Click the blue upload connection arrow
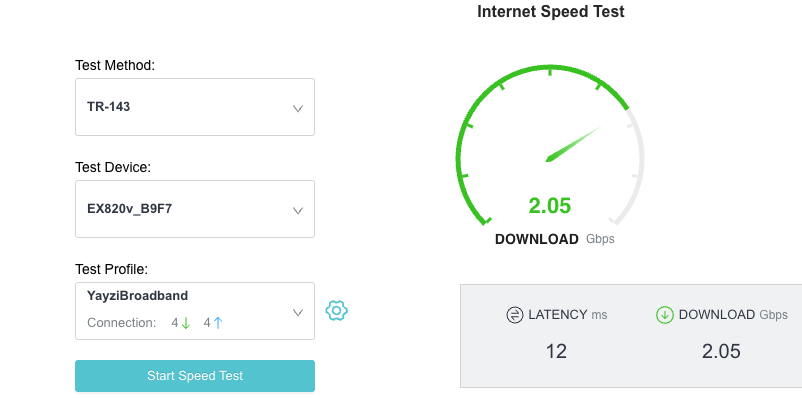 [x=218, y=323]
